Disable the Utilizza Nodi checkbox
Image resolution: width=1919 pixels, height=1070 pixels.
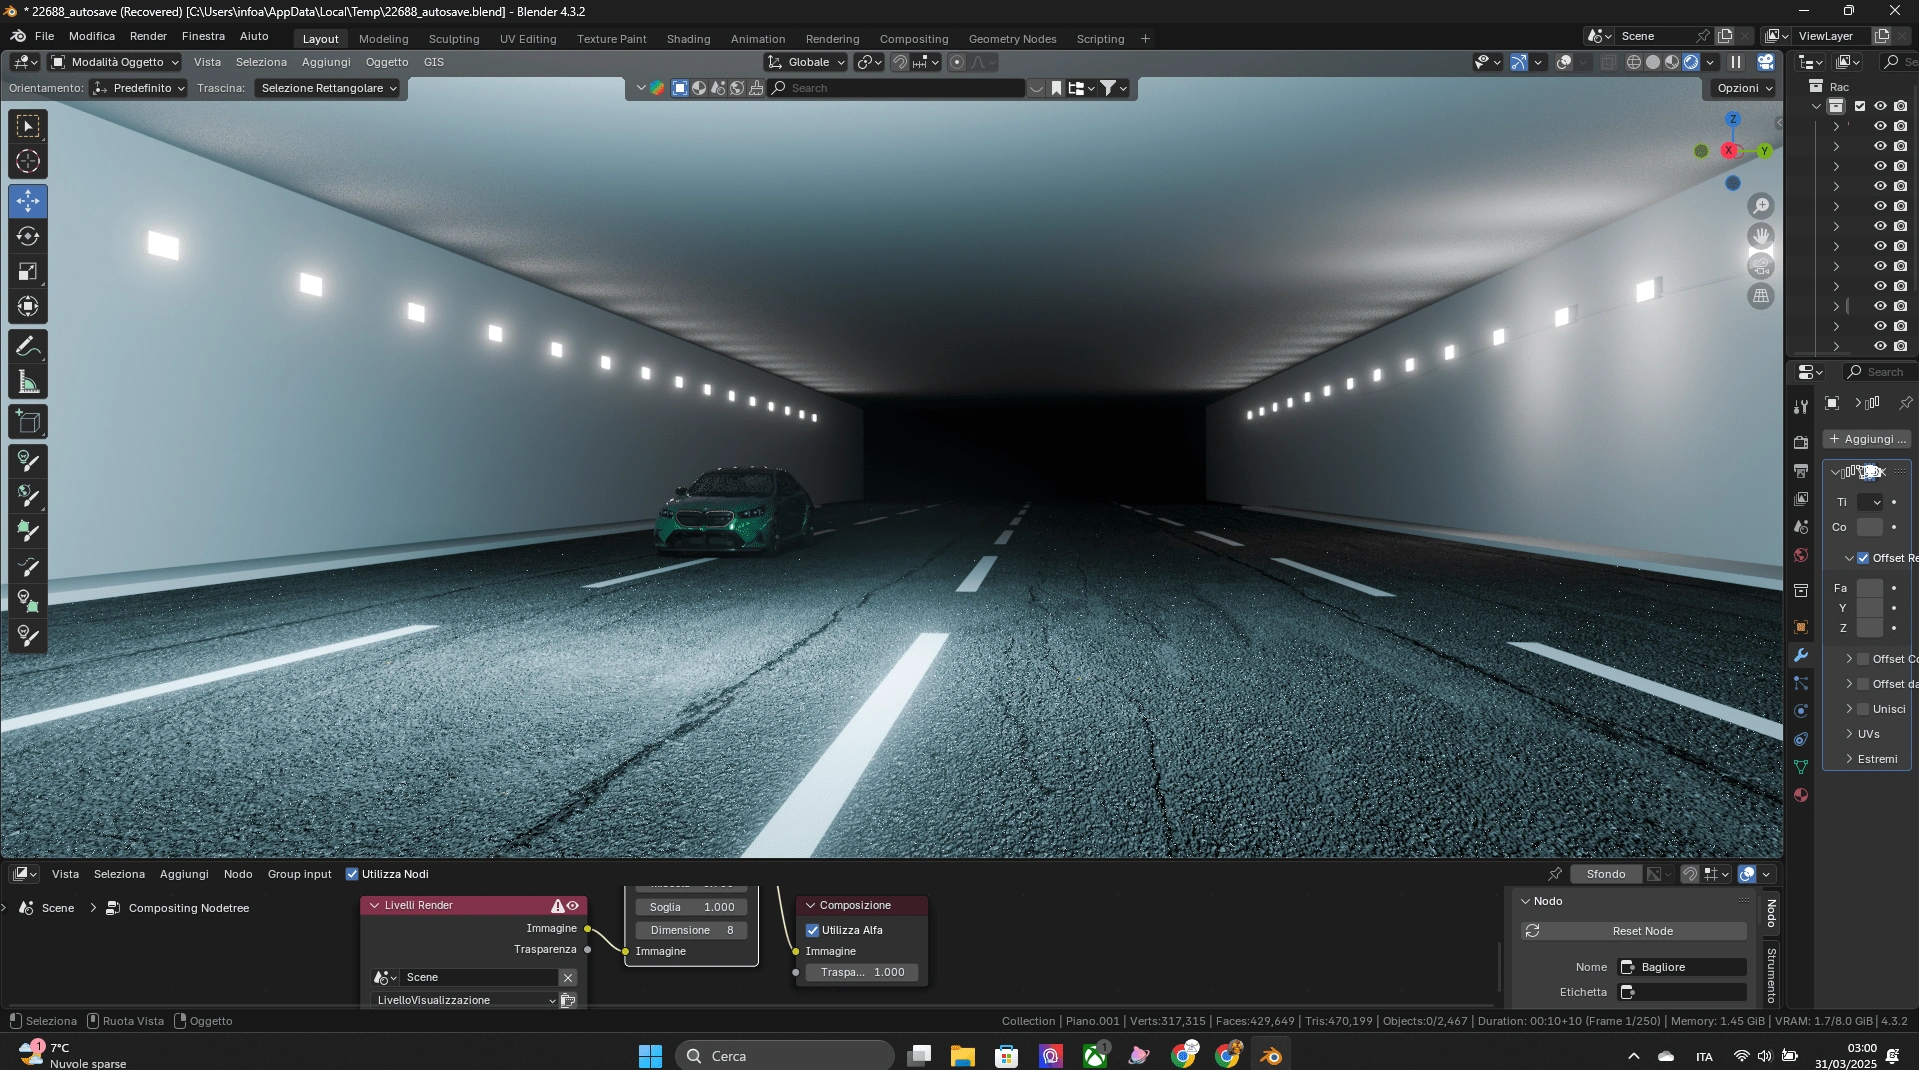pyautogui.click(x=352, y=874)
